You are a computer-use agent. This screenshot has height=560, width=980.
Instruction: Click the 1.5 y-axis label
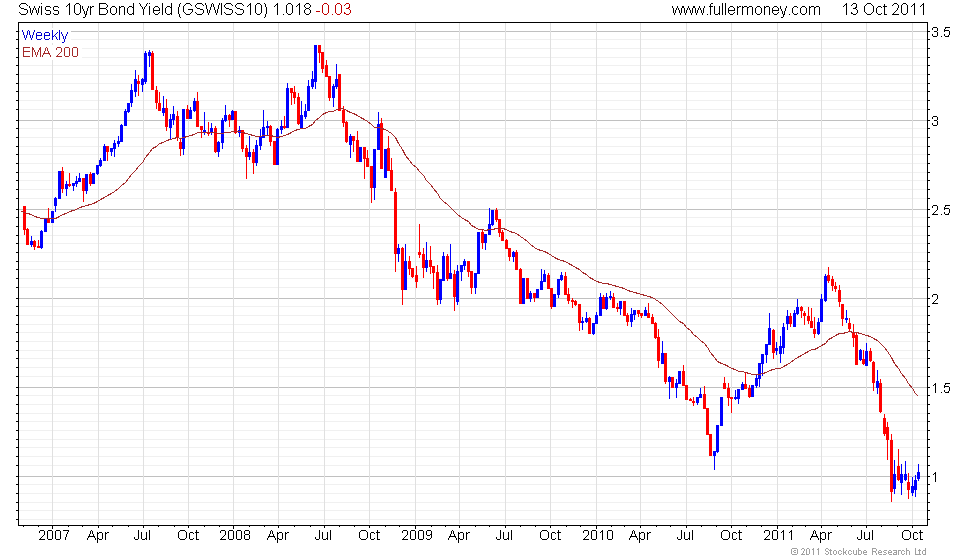pyautogui.click(x=941, y=388)
